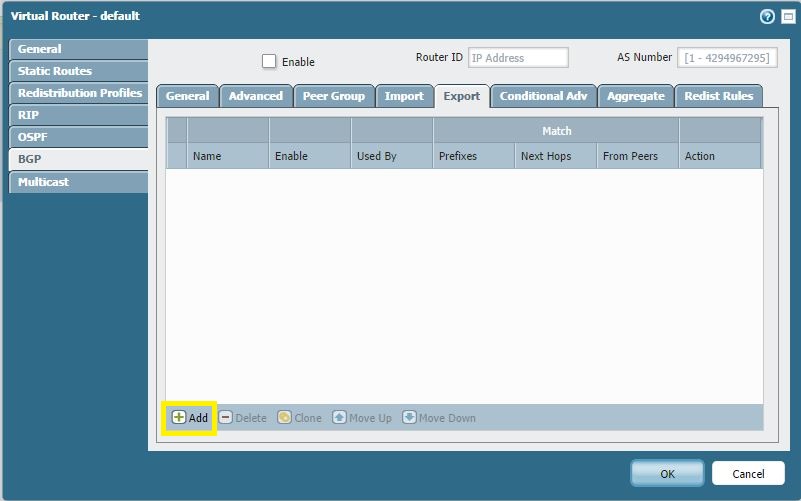Screen dimensions: 801x501
Task: Select Static Routes in the sidebar
Action: point(79,71)
